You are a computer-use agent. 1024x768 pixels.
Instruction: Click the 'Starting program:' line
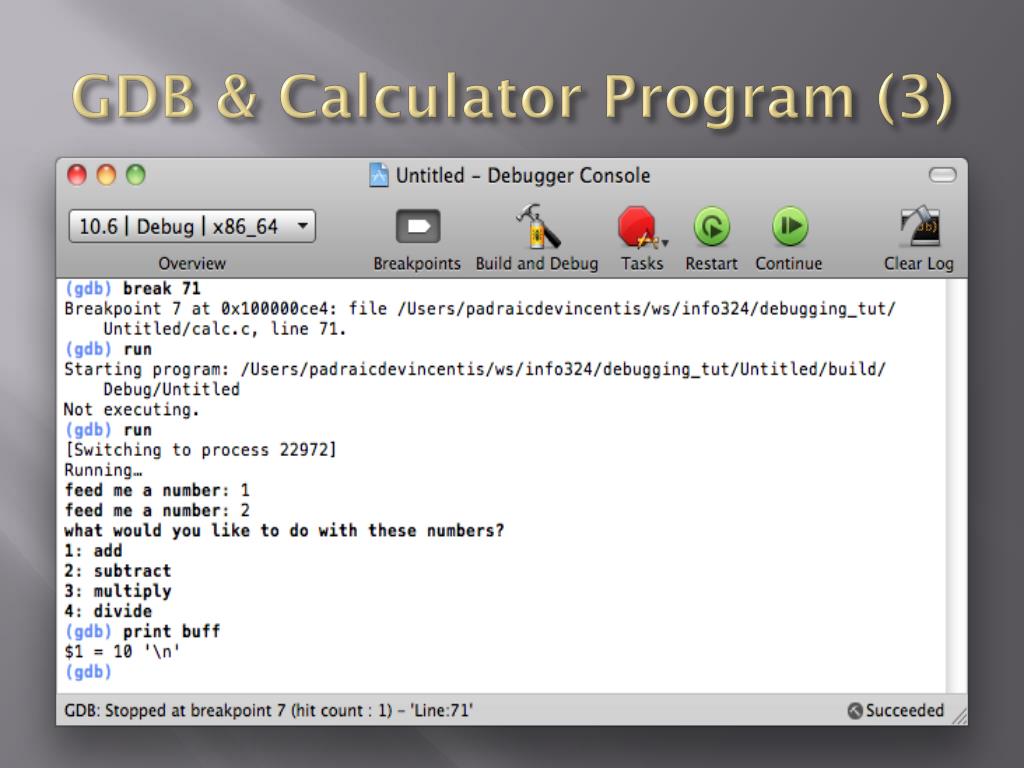(x=475, y=370)
